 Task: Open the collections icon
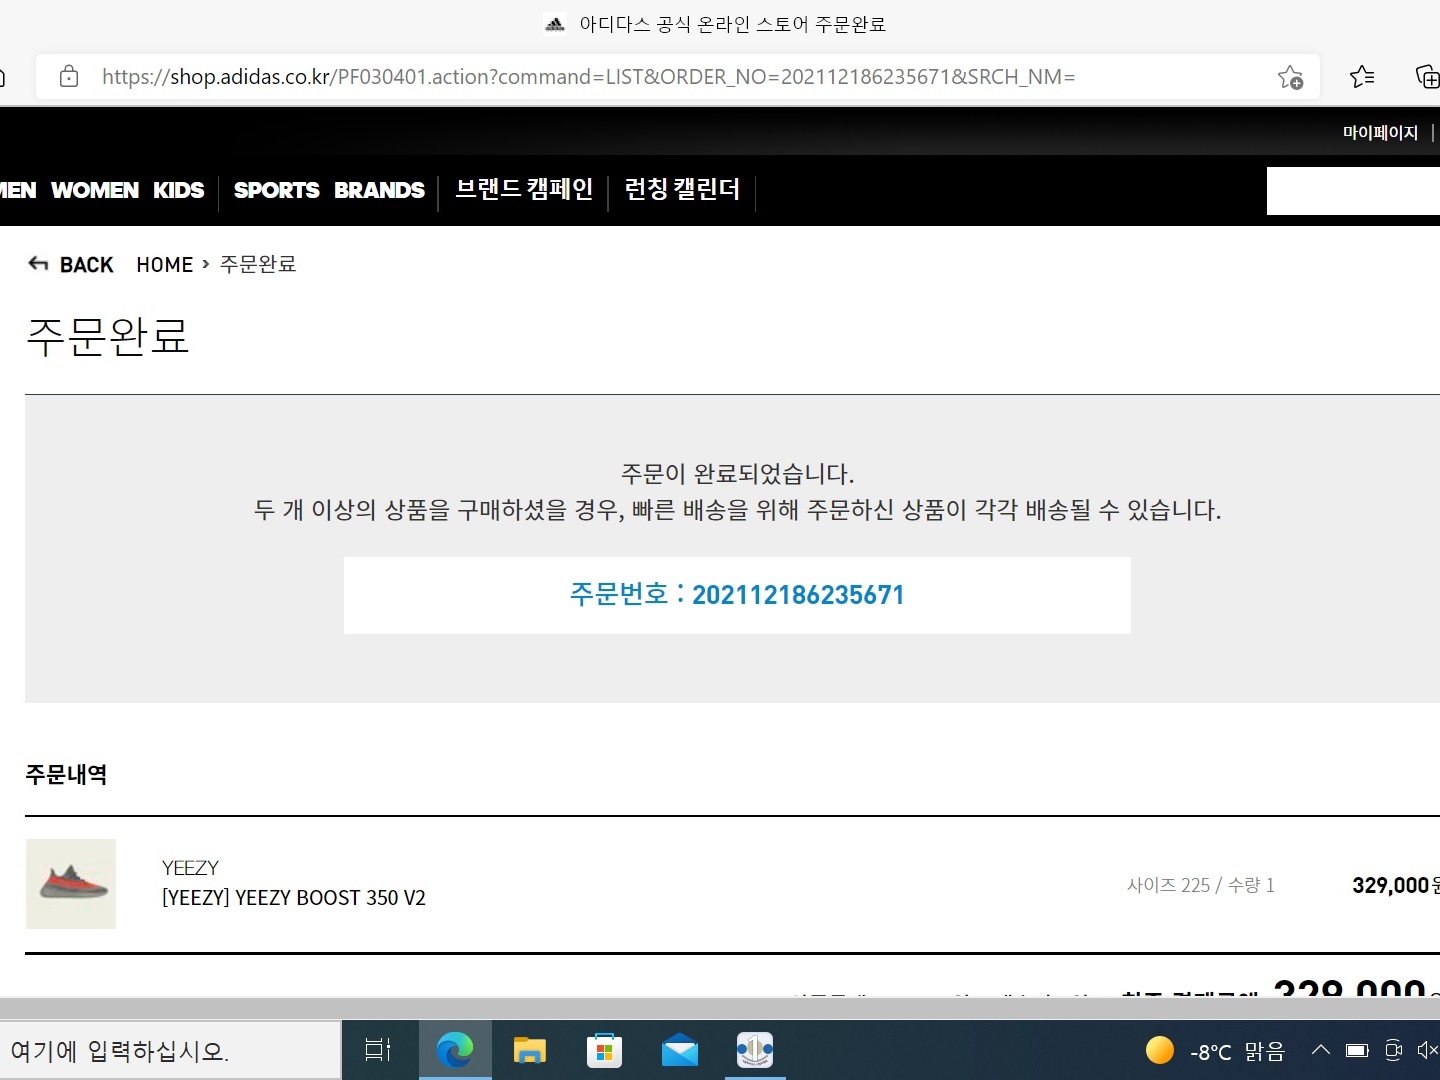pos(1427,76)
